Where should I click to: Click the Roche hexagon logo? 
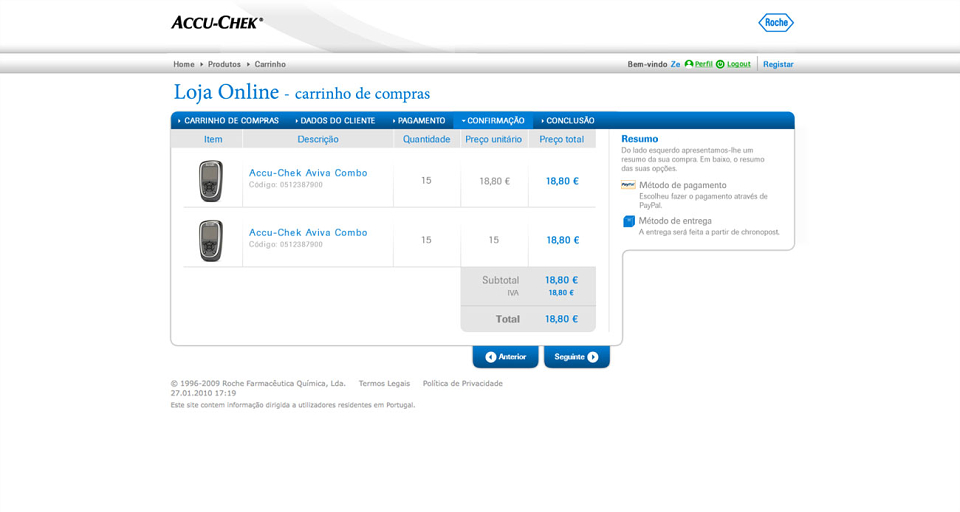[776, 23]
